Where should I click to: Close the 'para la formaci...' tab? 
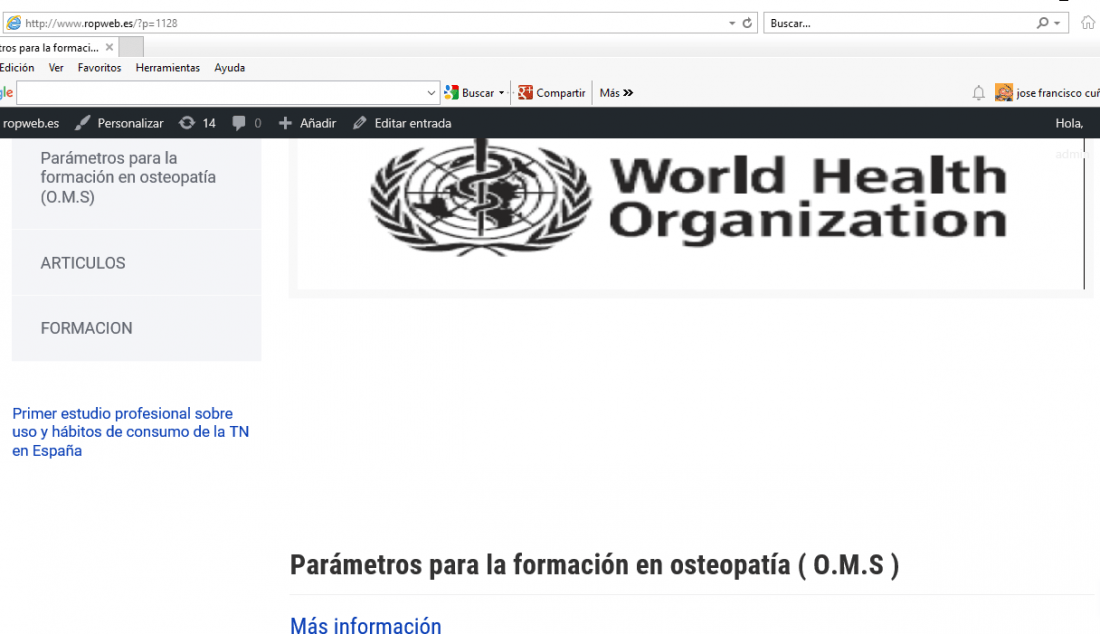pyautogui.click(x=109, y=48)
